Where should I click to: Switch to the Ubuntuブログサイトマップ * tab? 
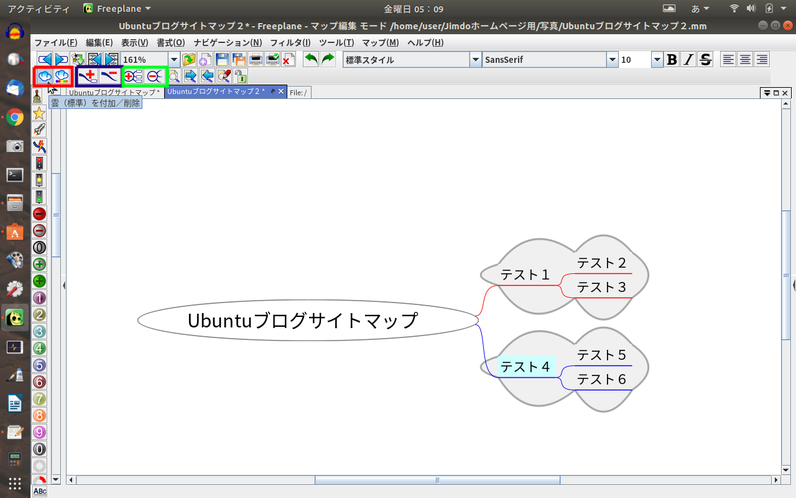pos(114,92)
